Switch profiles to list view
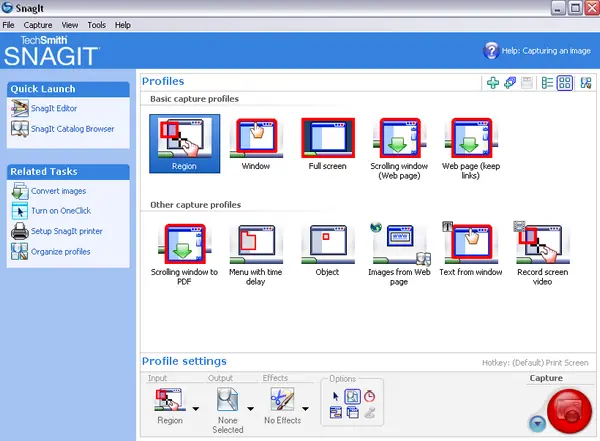The height and width of the screenshot is (441, 600). point(547,83)
